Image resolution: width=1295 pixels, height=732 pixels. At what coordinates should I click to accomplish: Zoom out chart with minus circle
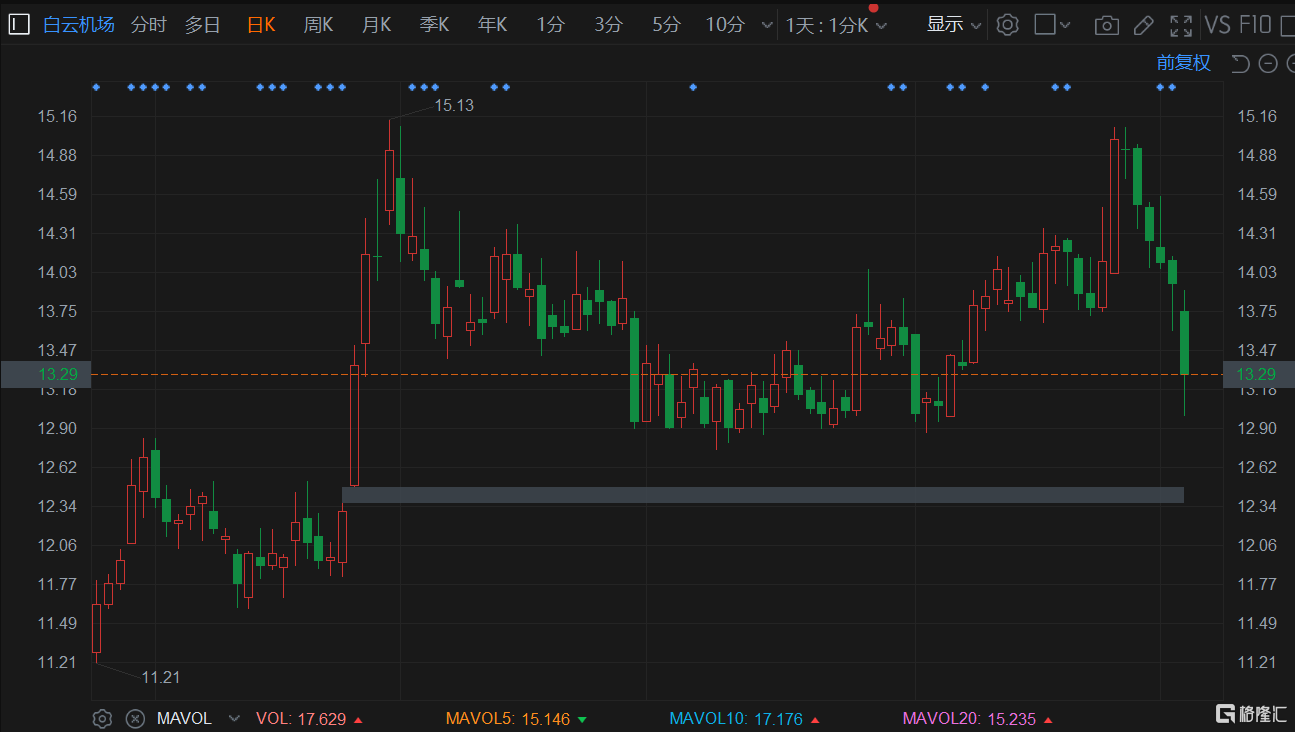click(x=1268, y=64)
